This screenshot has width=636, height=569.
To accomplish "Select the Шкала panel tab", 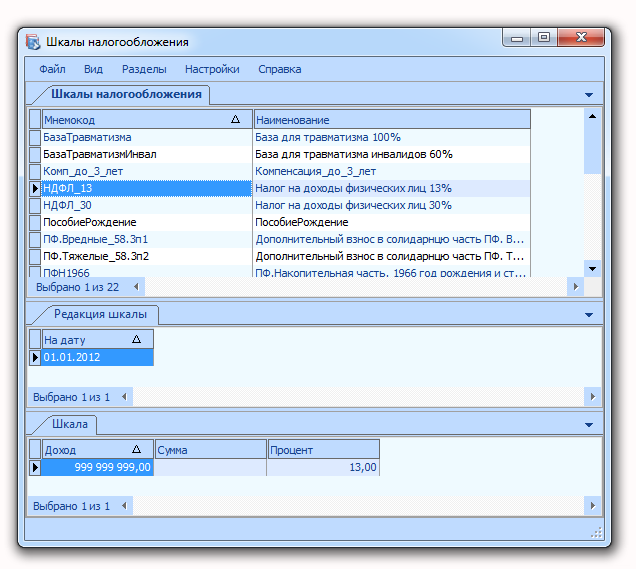I will point(70,424).
